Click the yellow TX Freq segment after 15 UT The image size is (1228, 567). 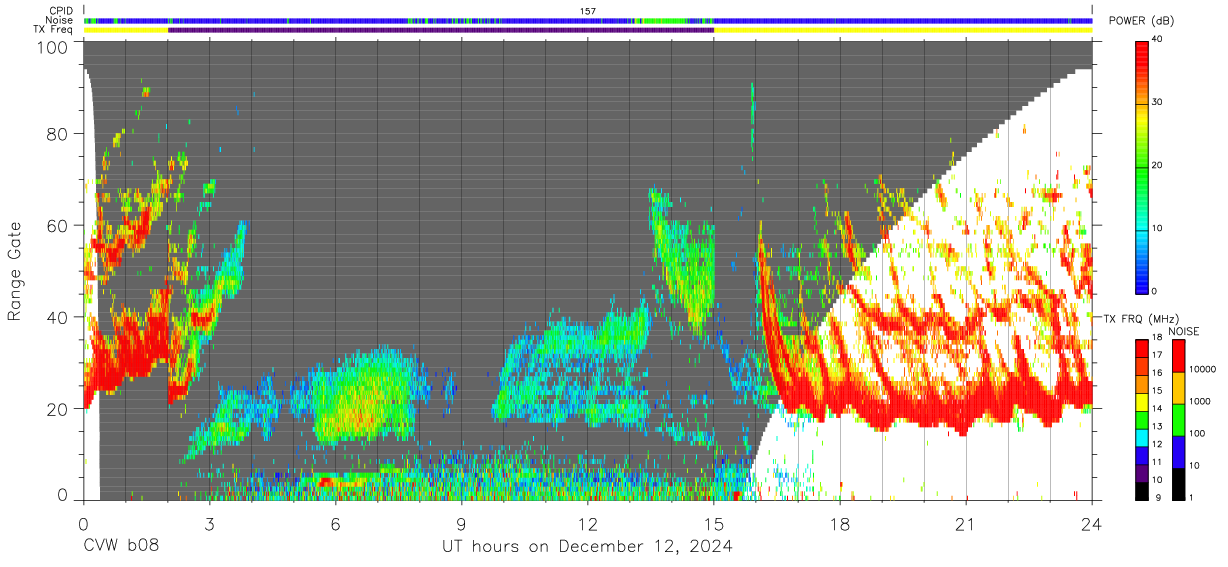coord(903,30)
